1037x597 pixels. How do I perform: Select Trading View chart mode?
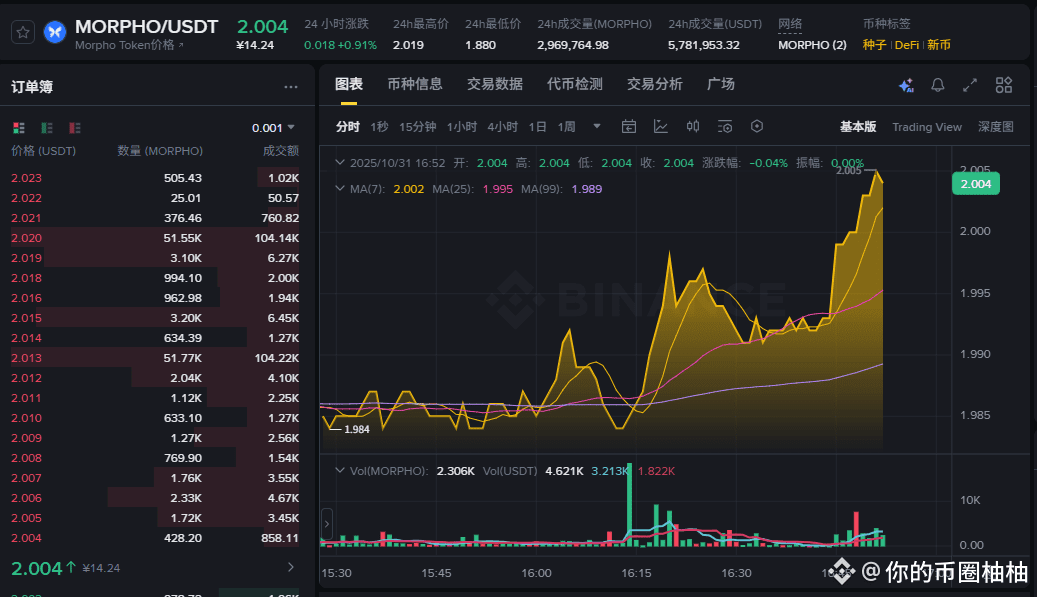click(927, 127)
